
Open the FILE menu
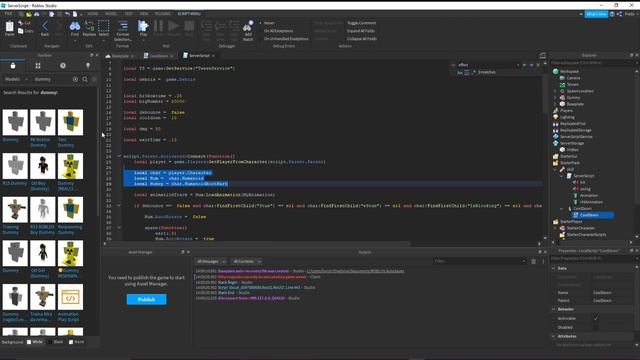8,14
